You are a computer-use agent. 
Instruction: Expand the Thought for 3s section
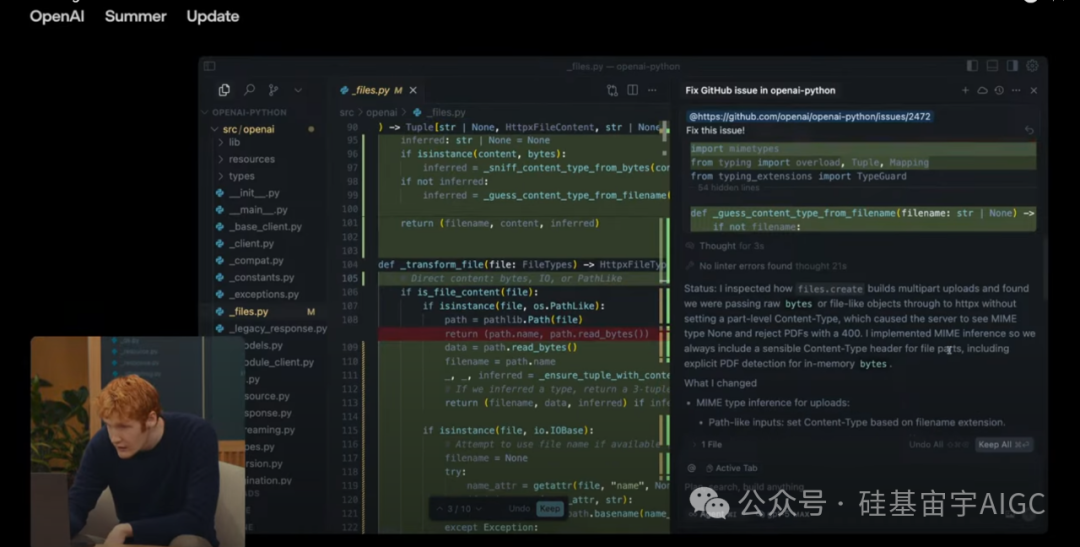pos(731,246)
